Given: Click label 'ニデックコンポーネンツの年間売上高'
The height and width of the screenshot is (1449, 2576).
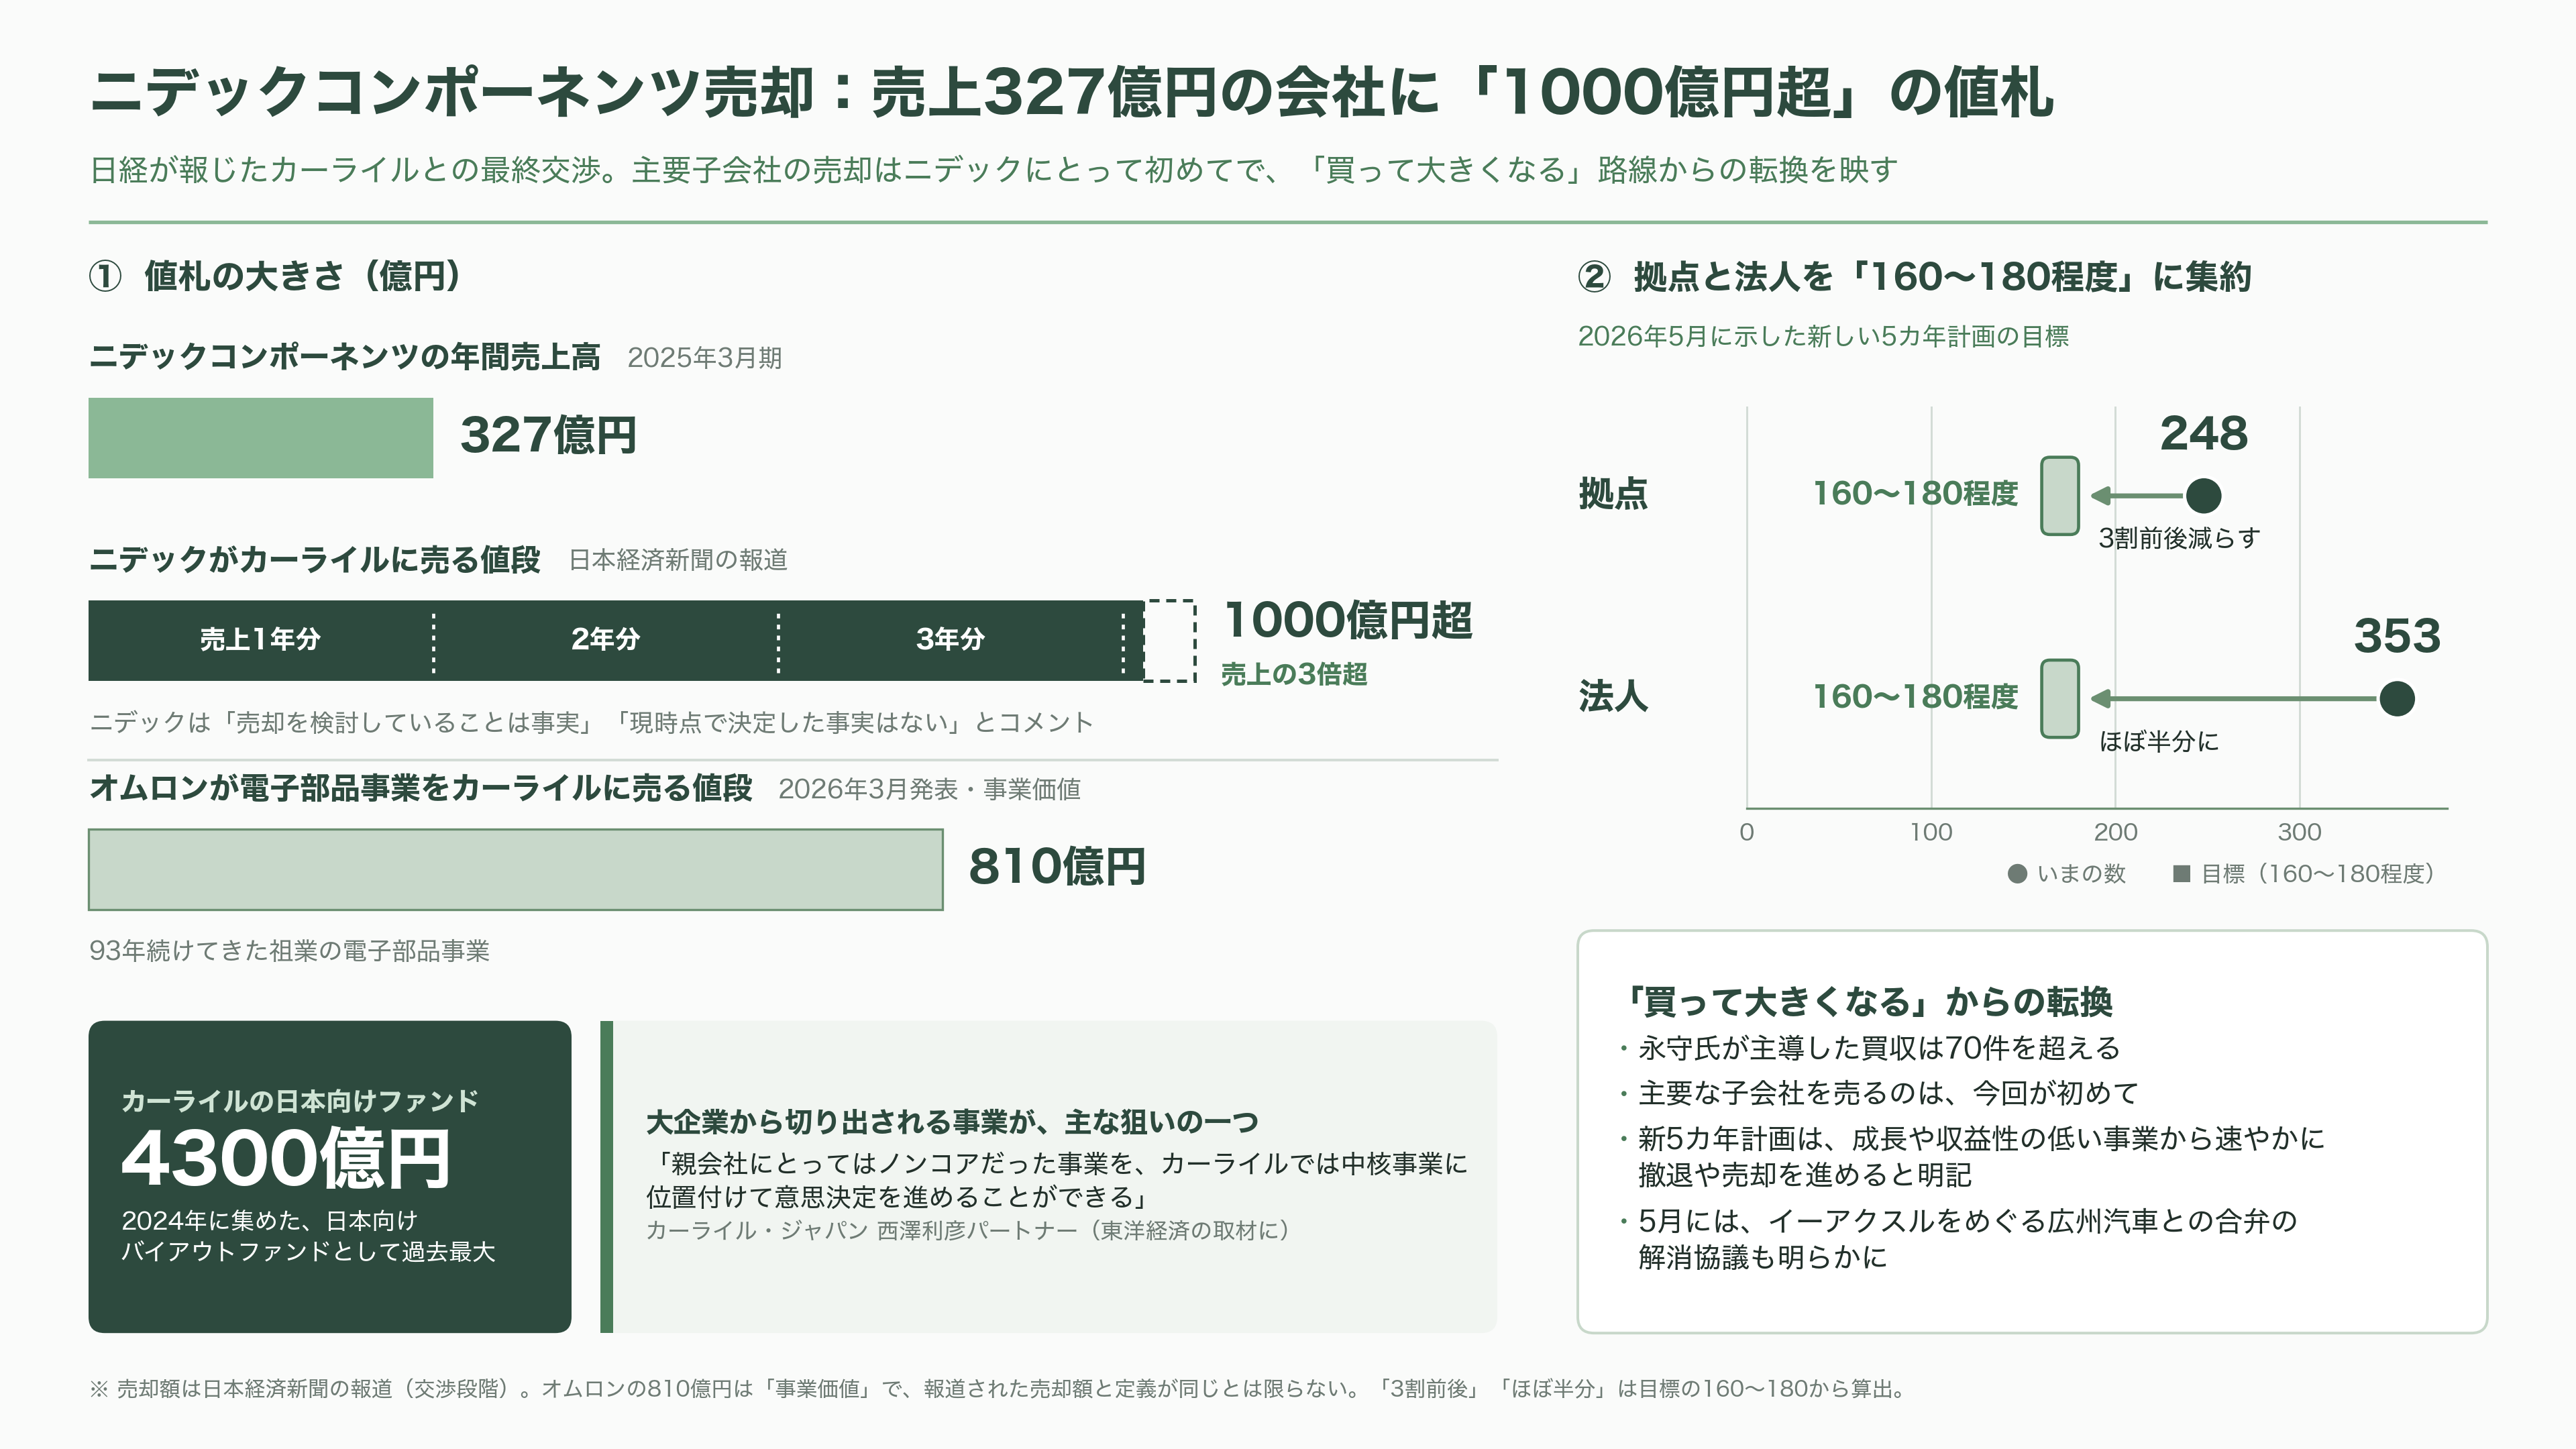Looking at the screenshot, I should [x=345, y=357].
